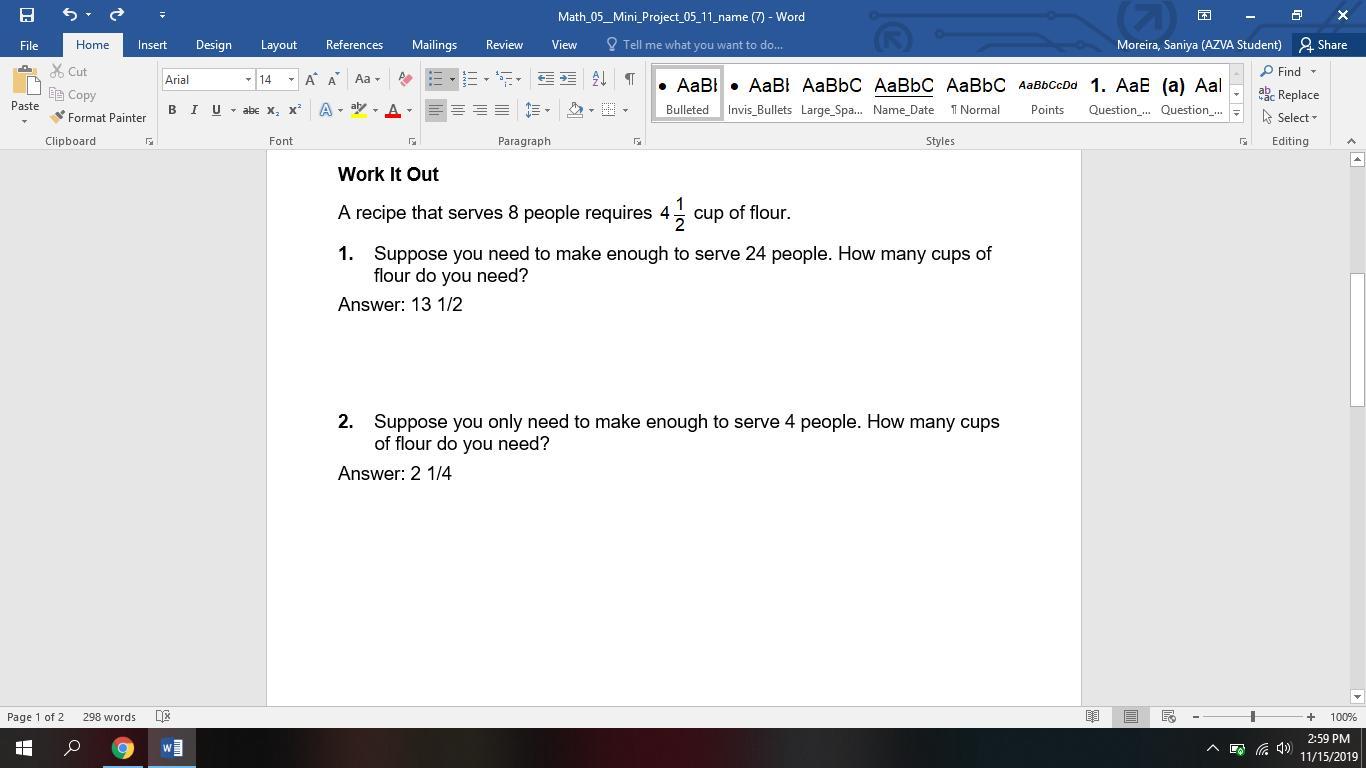Switch to the Mailings tab
Viewport: 1366px width, 768px height.
pos(434,45)
